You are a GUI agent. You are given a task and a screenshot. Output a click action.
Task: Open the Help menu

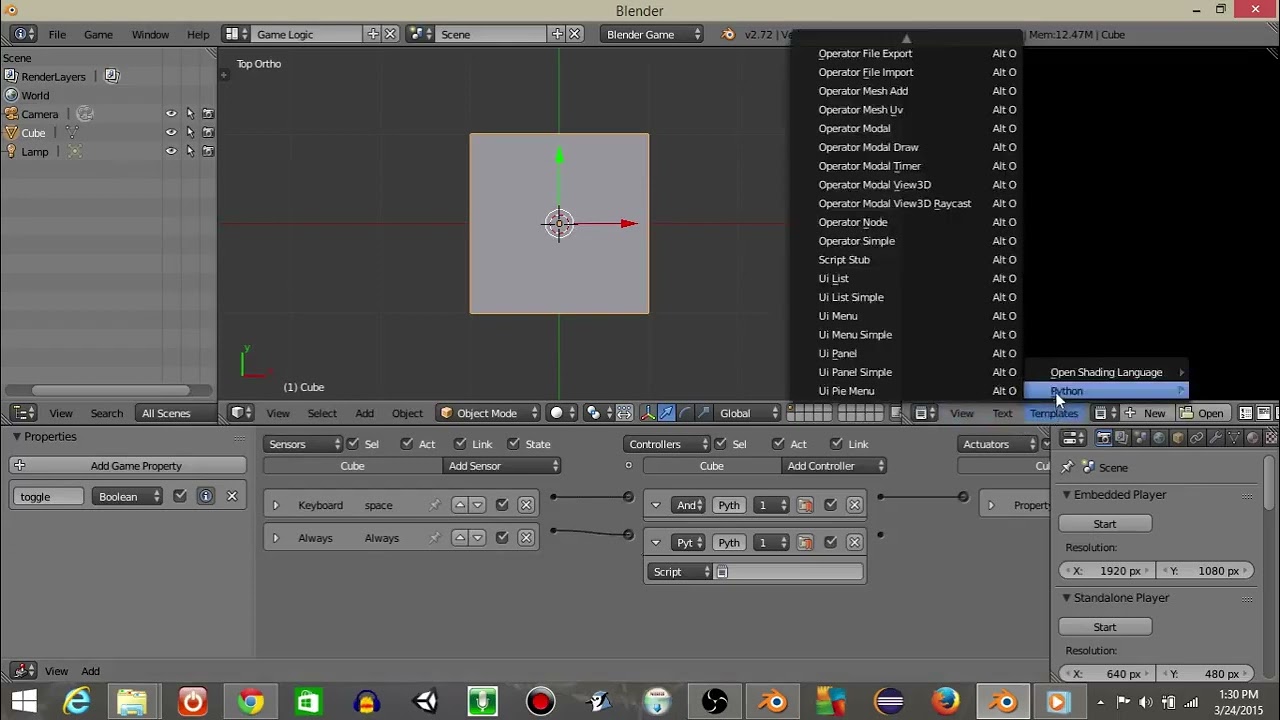(x=198, y=34)
